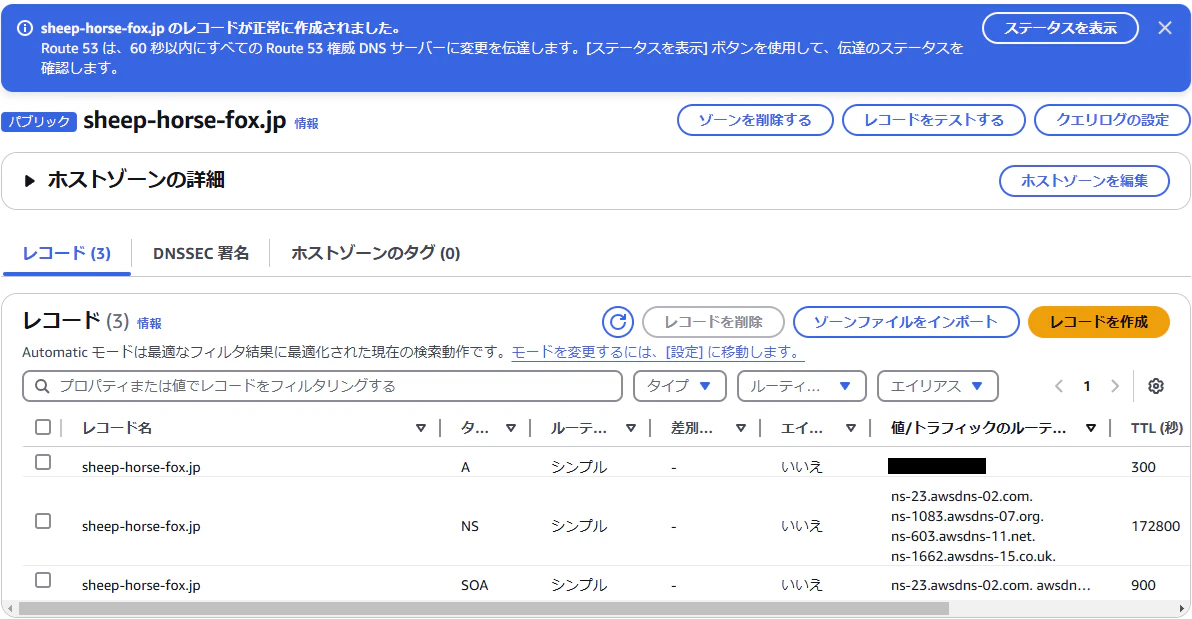Switch to DNSSEC 署名 tab
Image resolution: width=1192 pixels, height=619 pixels.
(x=201, y=253)
